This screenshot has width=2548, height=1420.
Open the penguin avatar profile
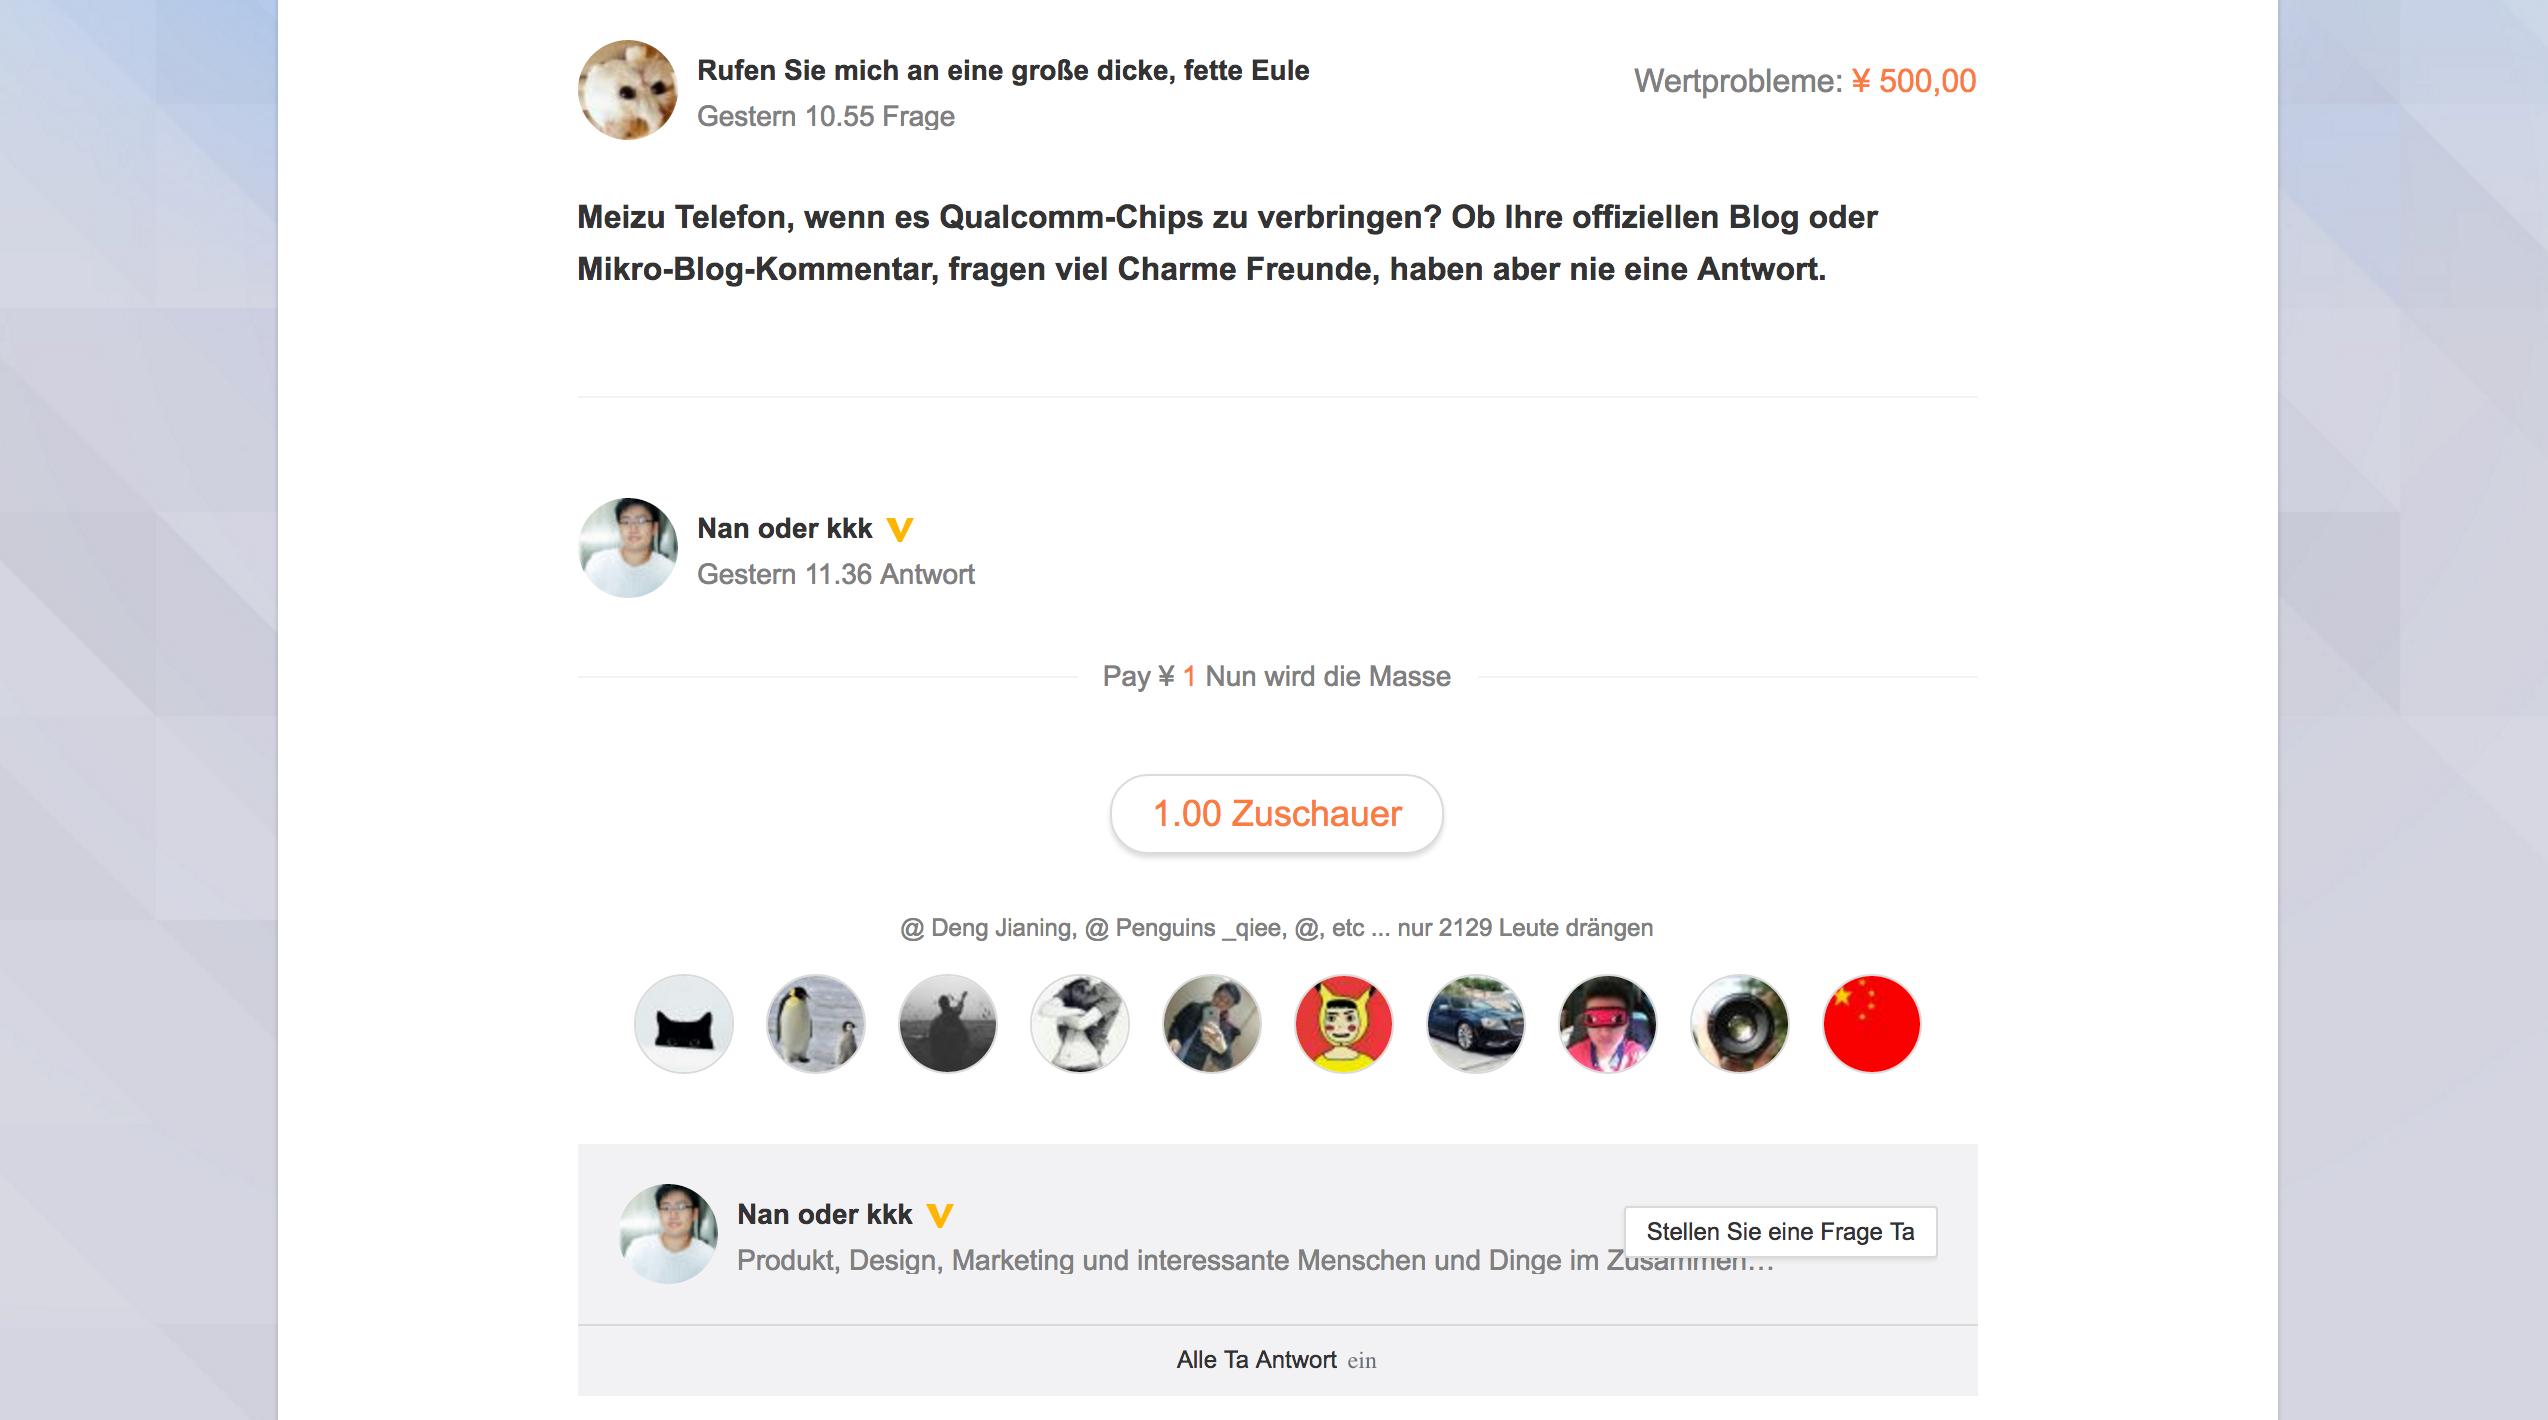pos(816,1024)
